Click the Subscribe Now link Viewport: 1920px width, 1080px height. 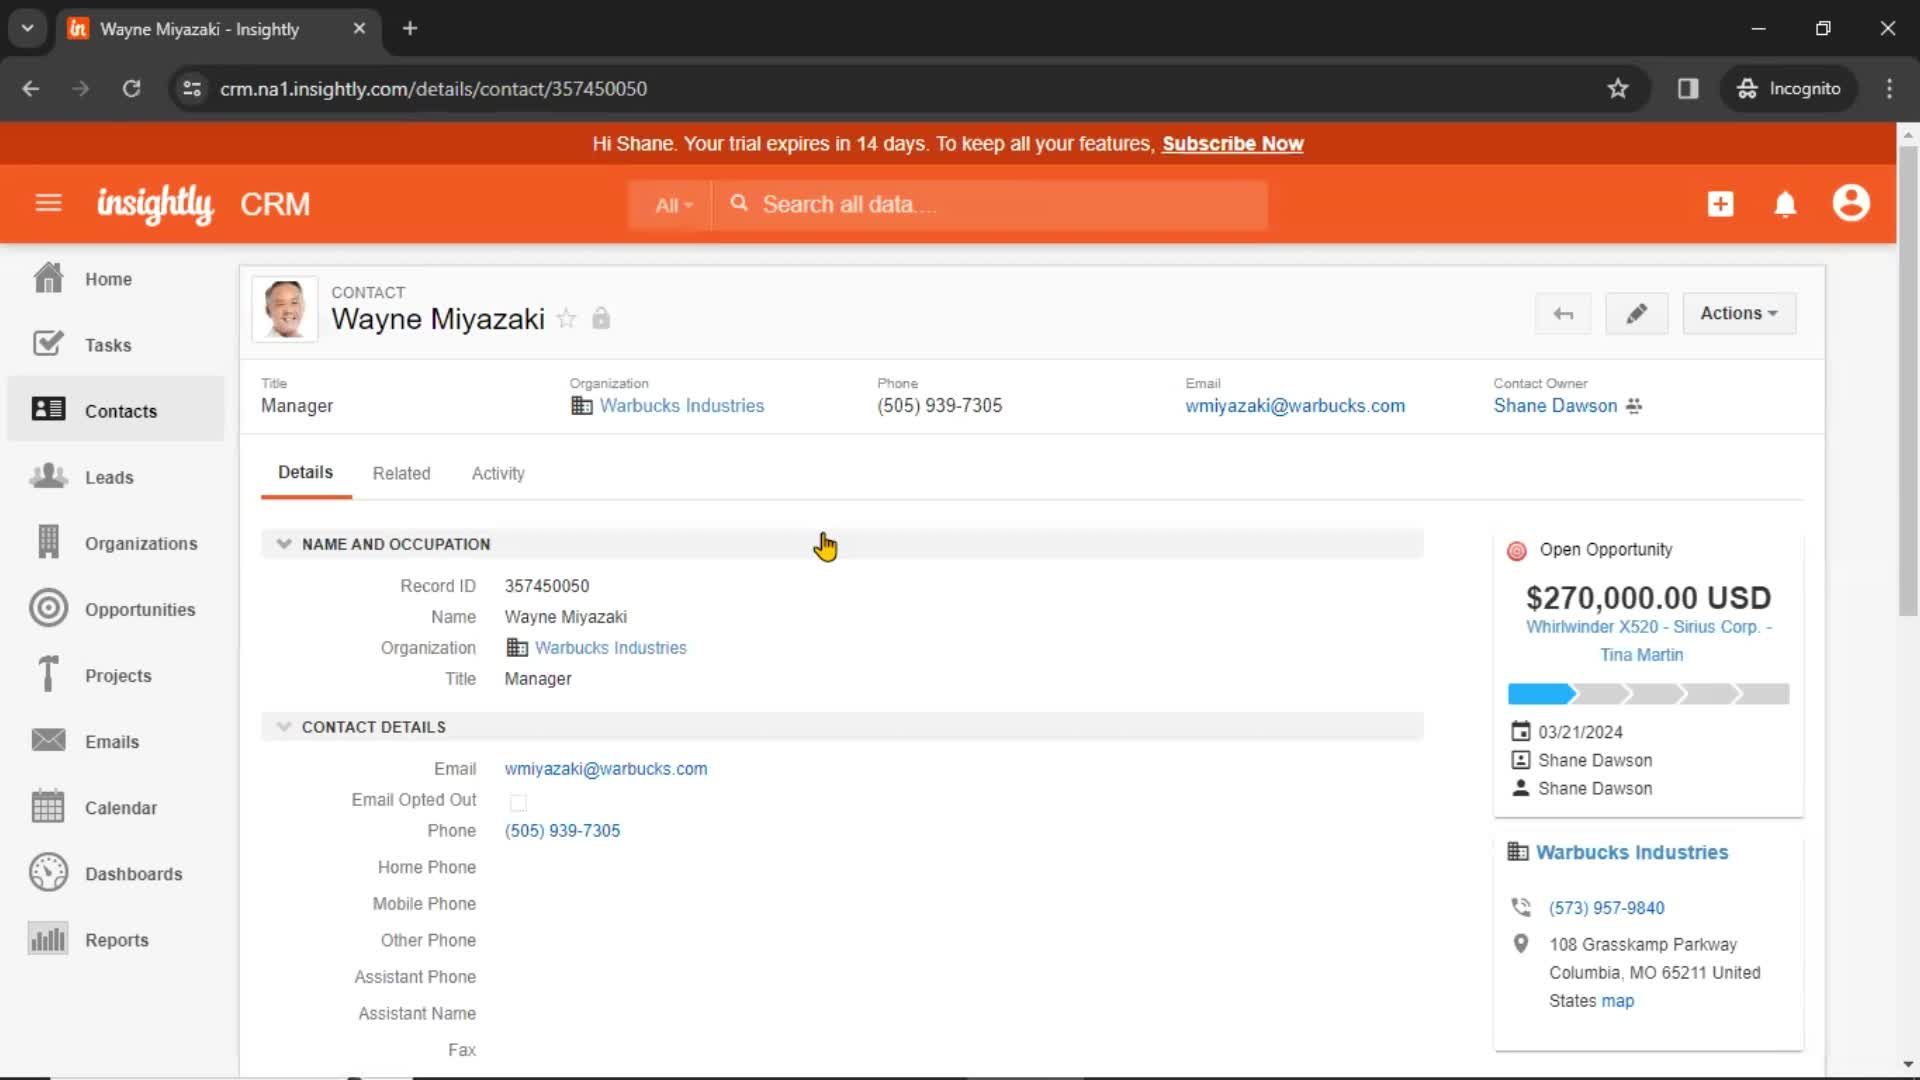click(1232, 144)
